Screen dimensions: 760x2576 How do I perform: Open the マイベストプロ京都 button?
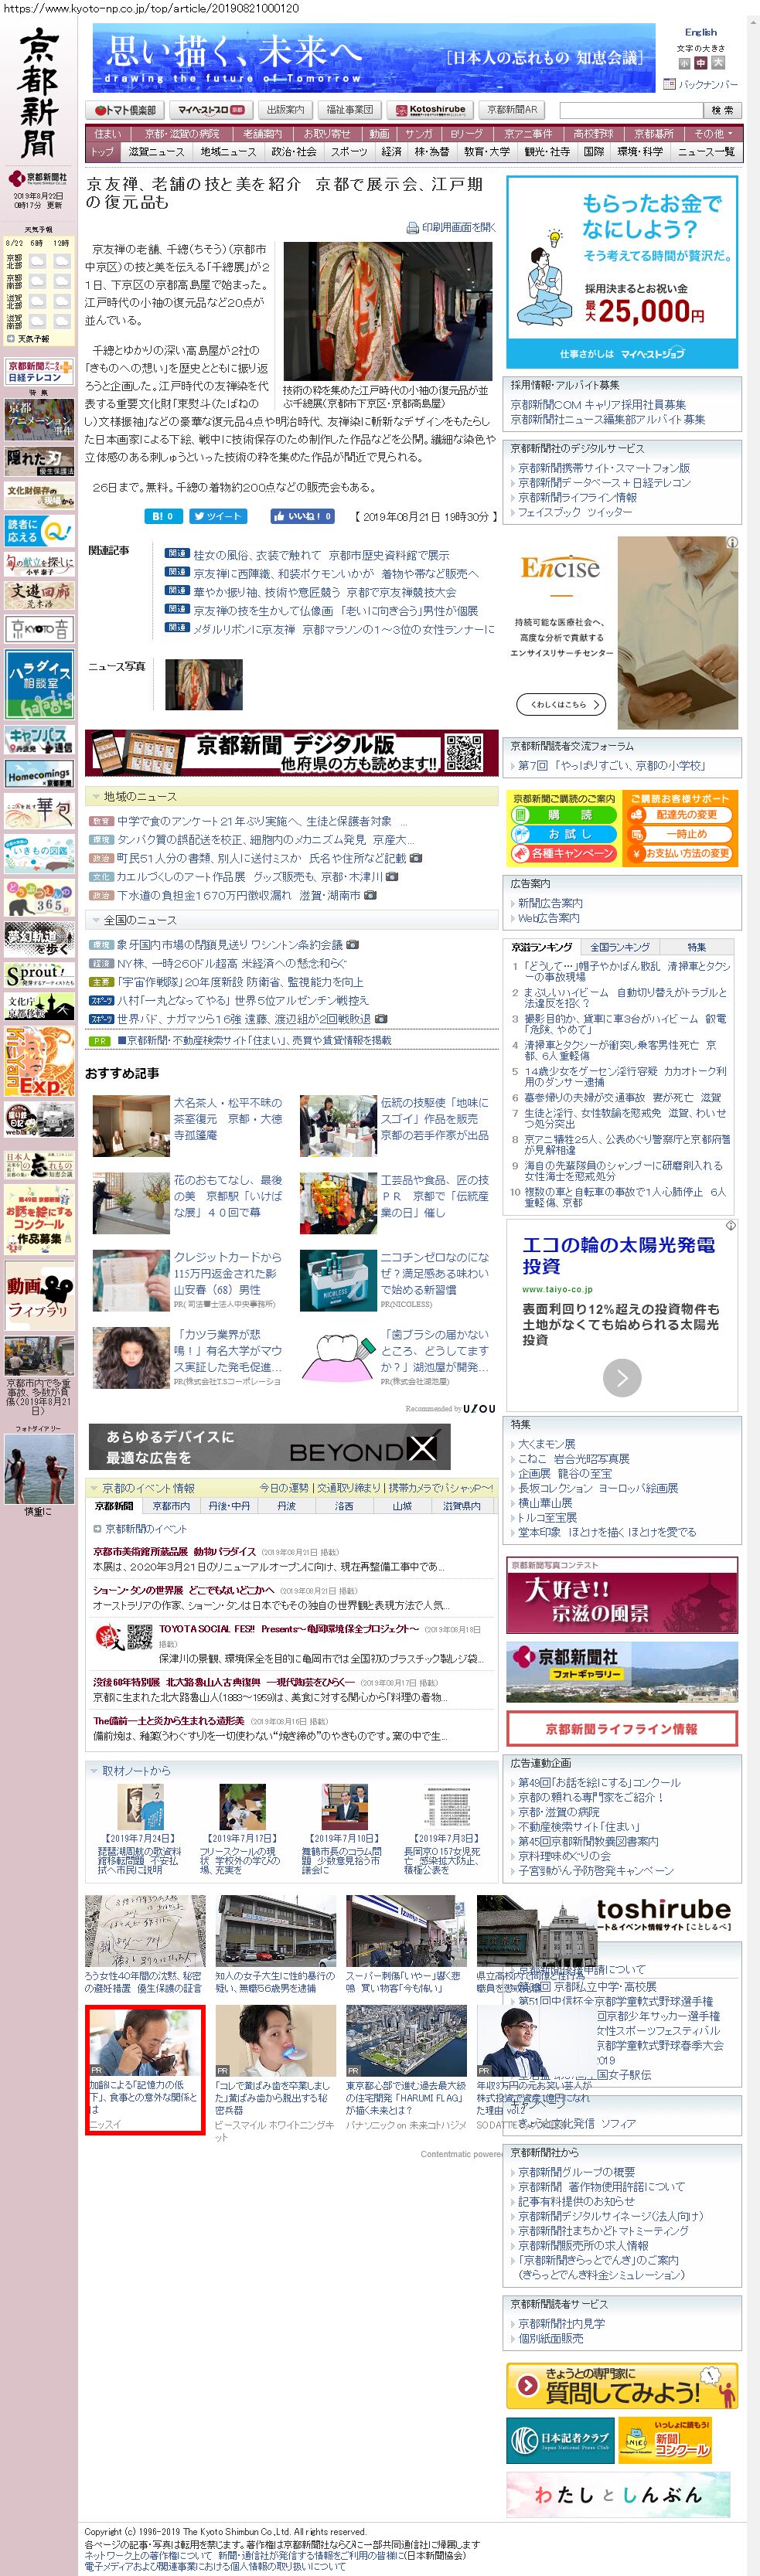210,110
